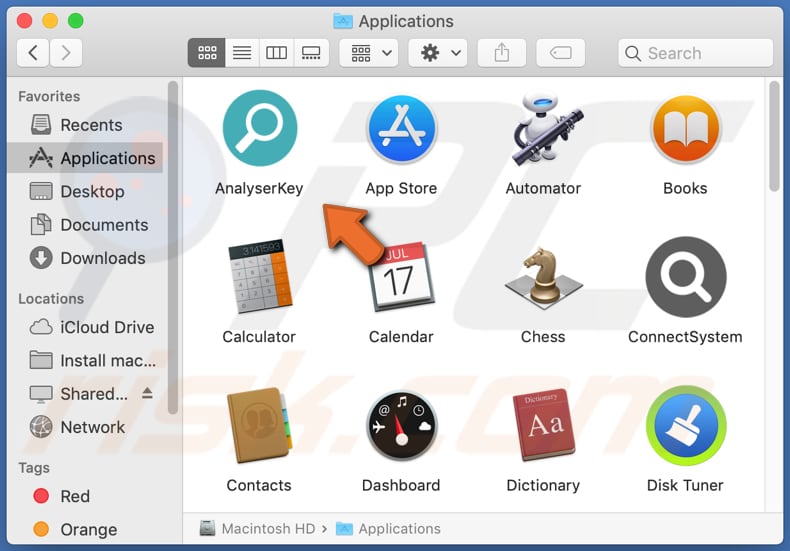790x551 pixels.
Task: Select the ConnectSystem app icon
Action: point(686,277)
